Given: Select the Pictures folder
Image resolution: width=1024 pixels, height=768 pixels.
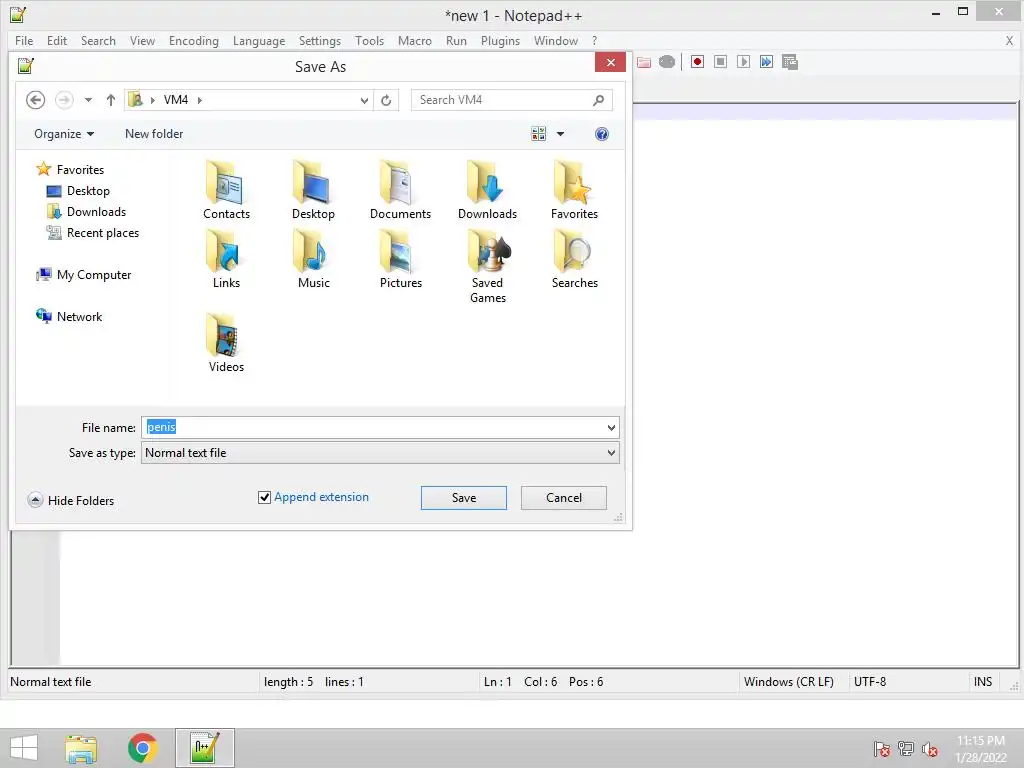Looking at the screenshot, I should click(x=400, y=259).
